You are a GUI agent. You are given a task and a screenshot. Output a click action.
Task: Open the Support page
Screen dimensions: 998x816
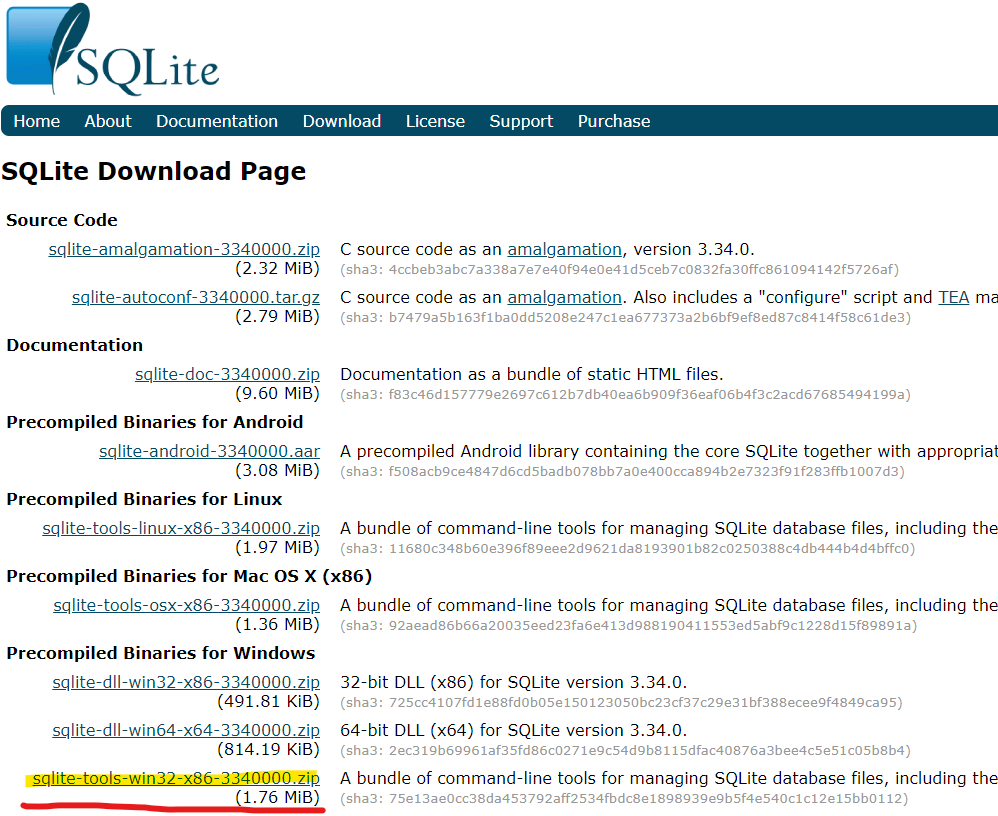point(520,121)
